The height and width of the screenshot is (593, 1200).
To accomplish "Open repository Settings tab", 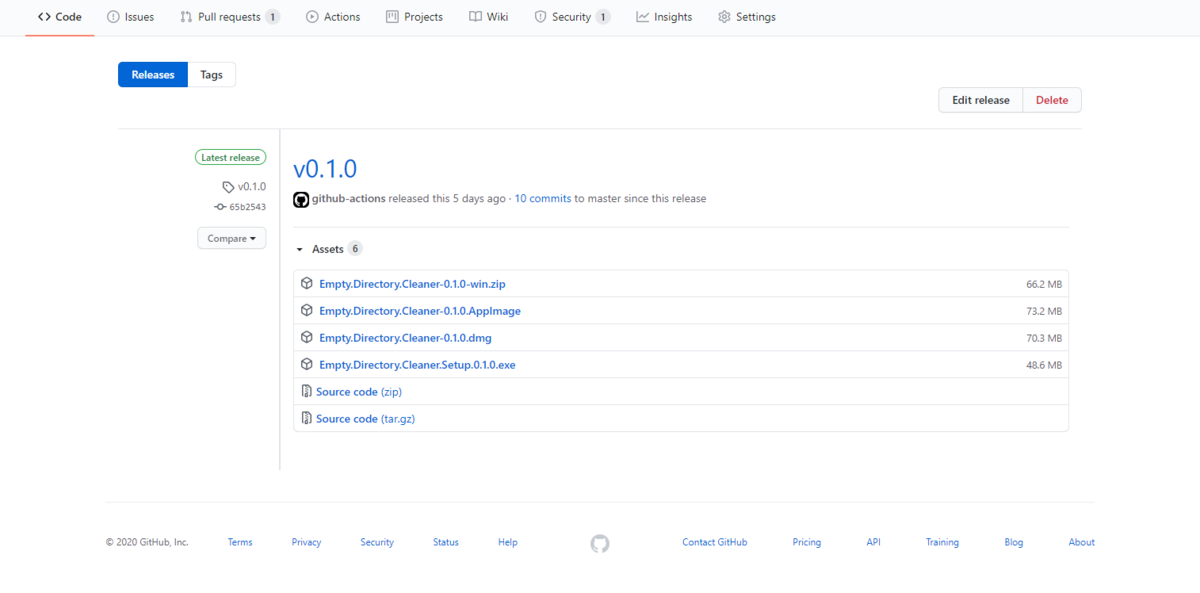I will point(747,17).
